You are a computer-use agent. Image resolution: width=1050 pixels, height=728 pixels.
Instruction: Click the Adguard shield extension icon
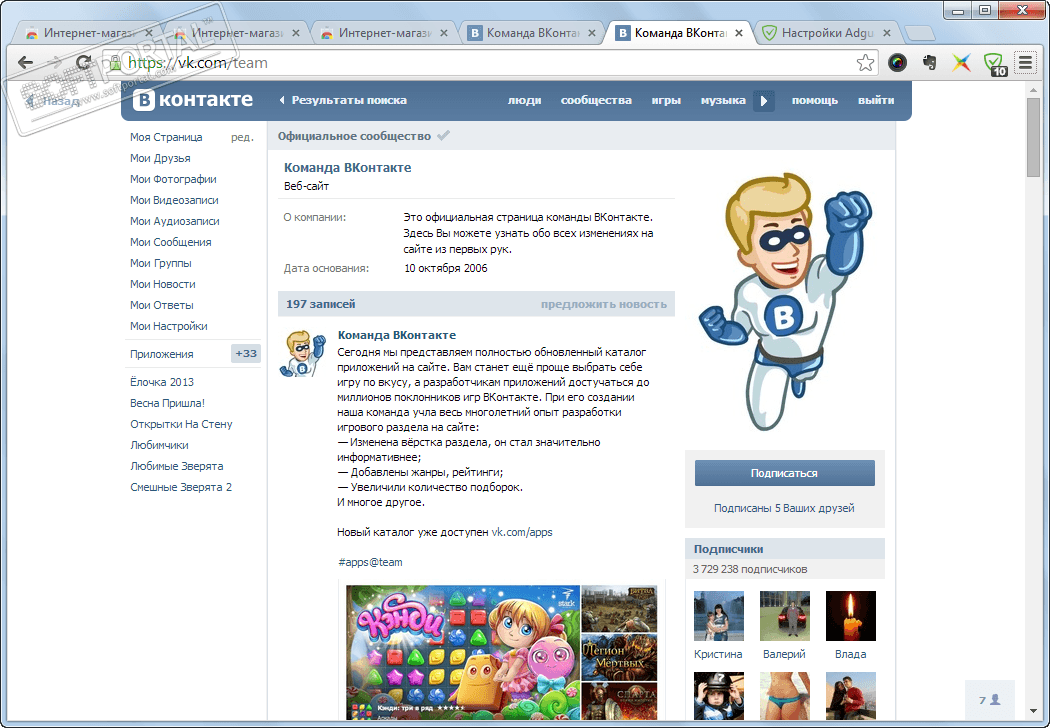[994, 63]
